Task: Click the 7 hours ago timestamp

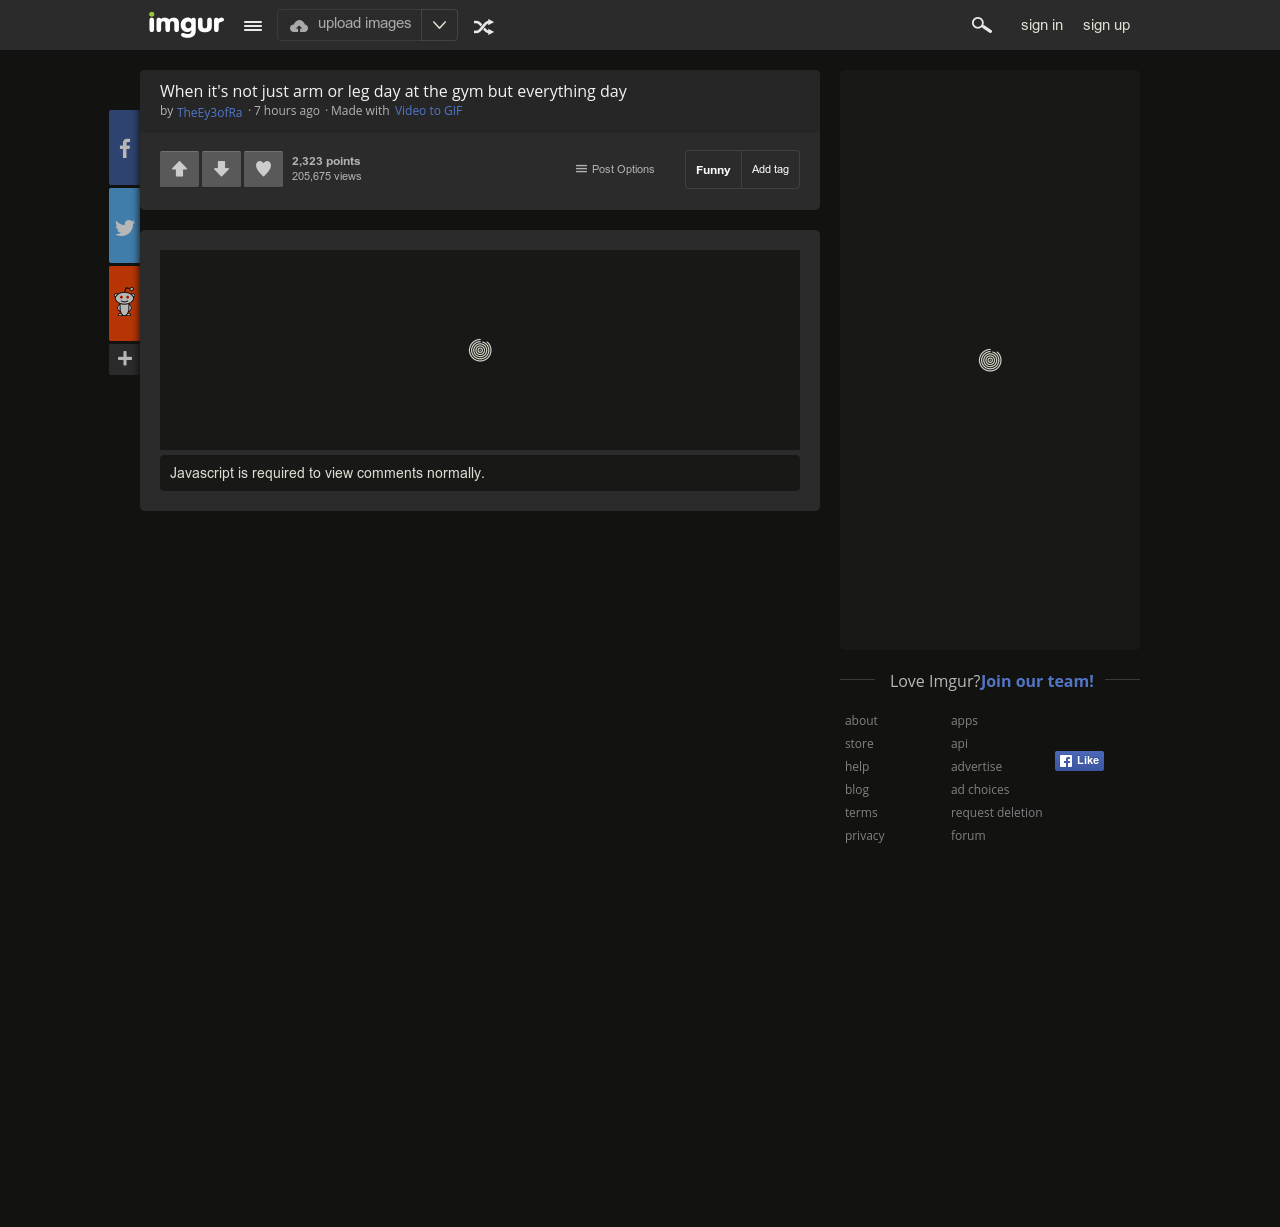Action: point(287,111)
